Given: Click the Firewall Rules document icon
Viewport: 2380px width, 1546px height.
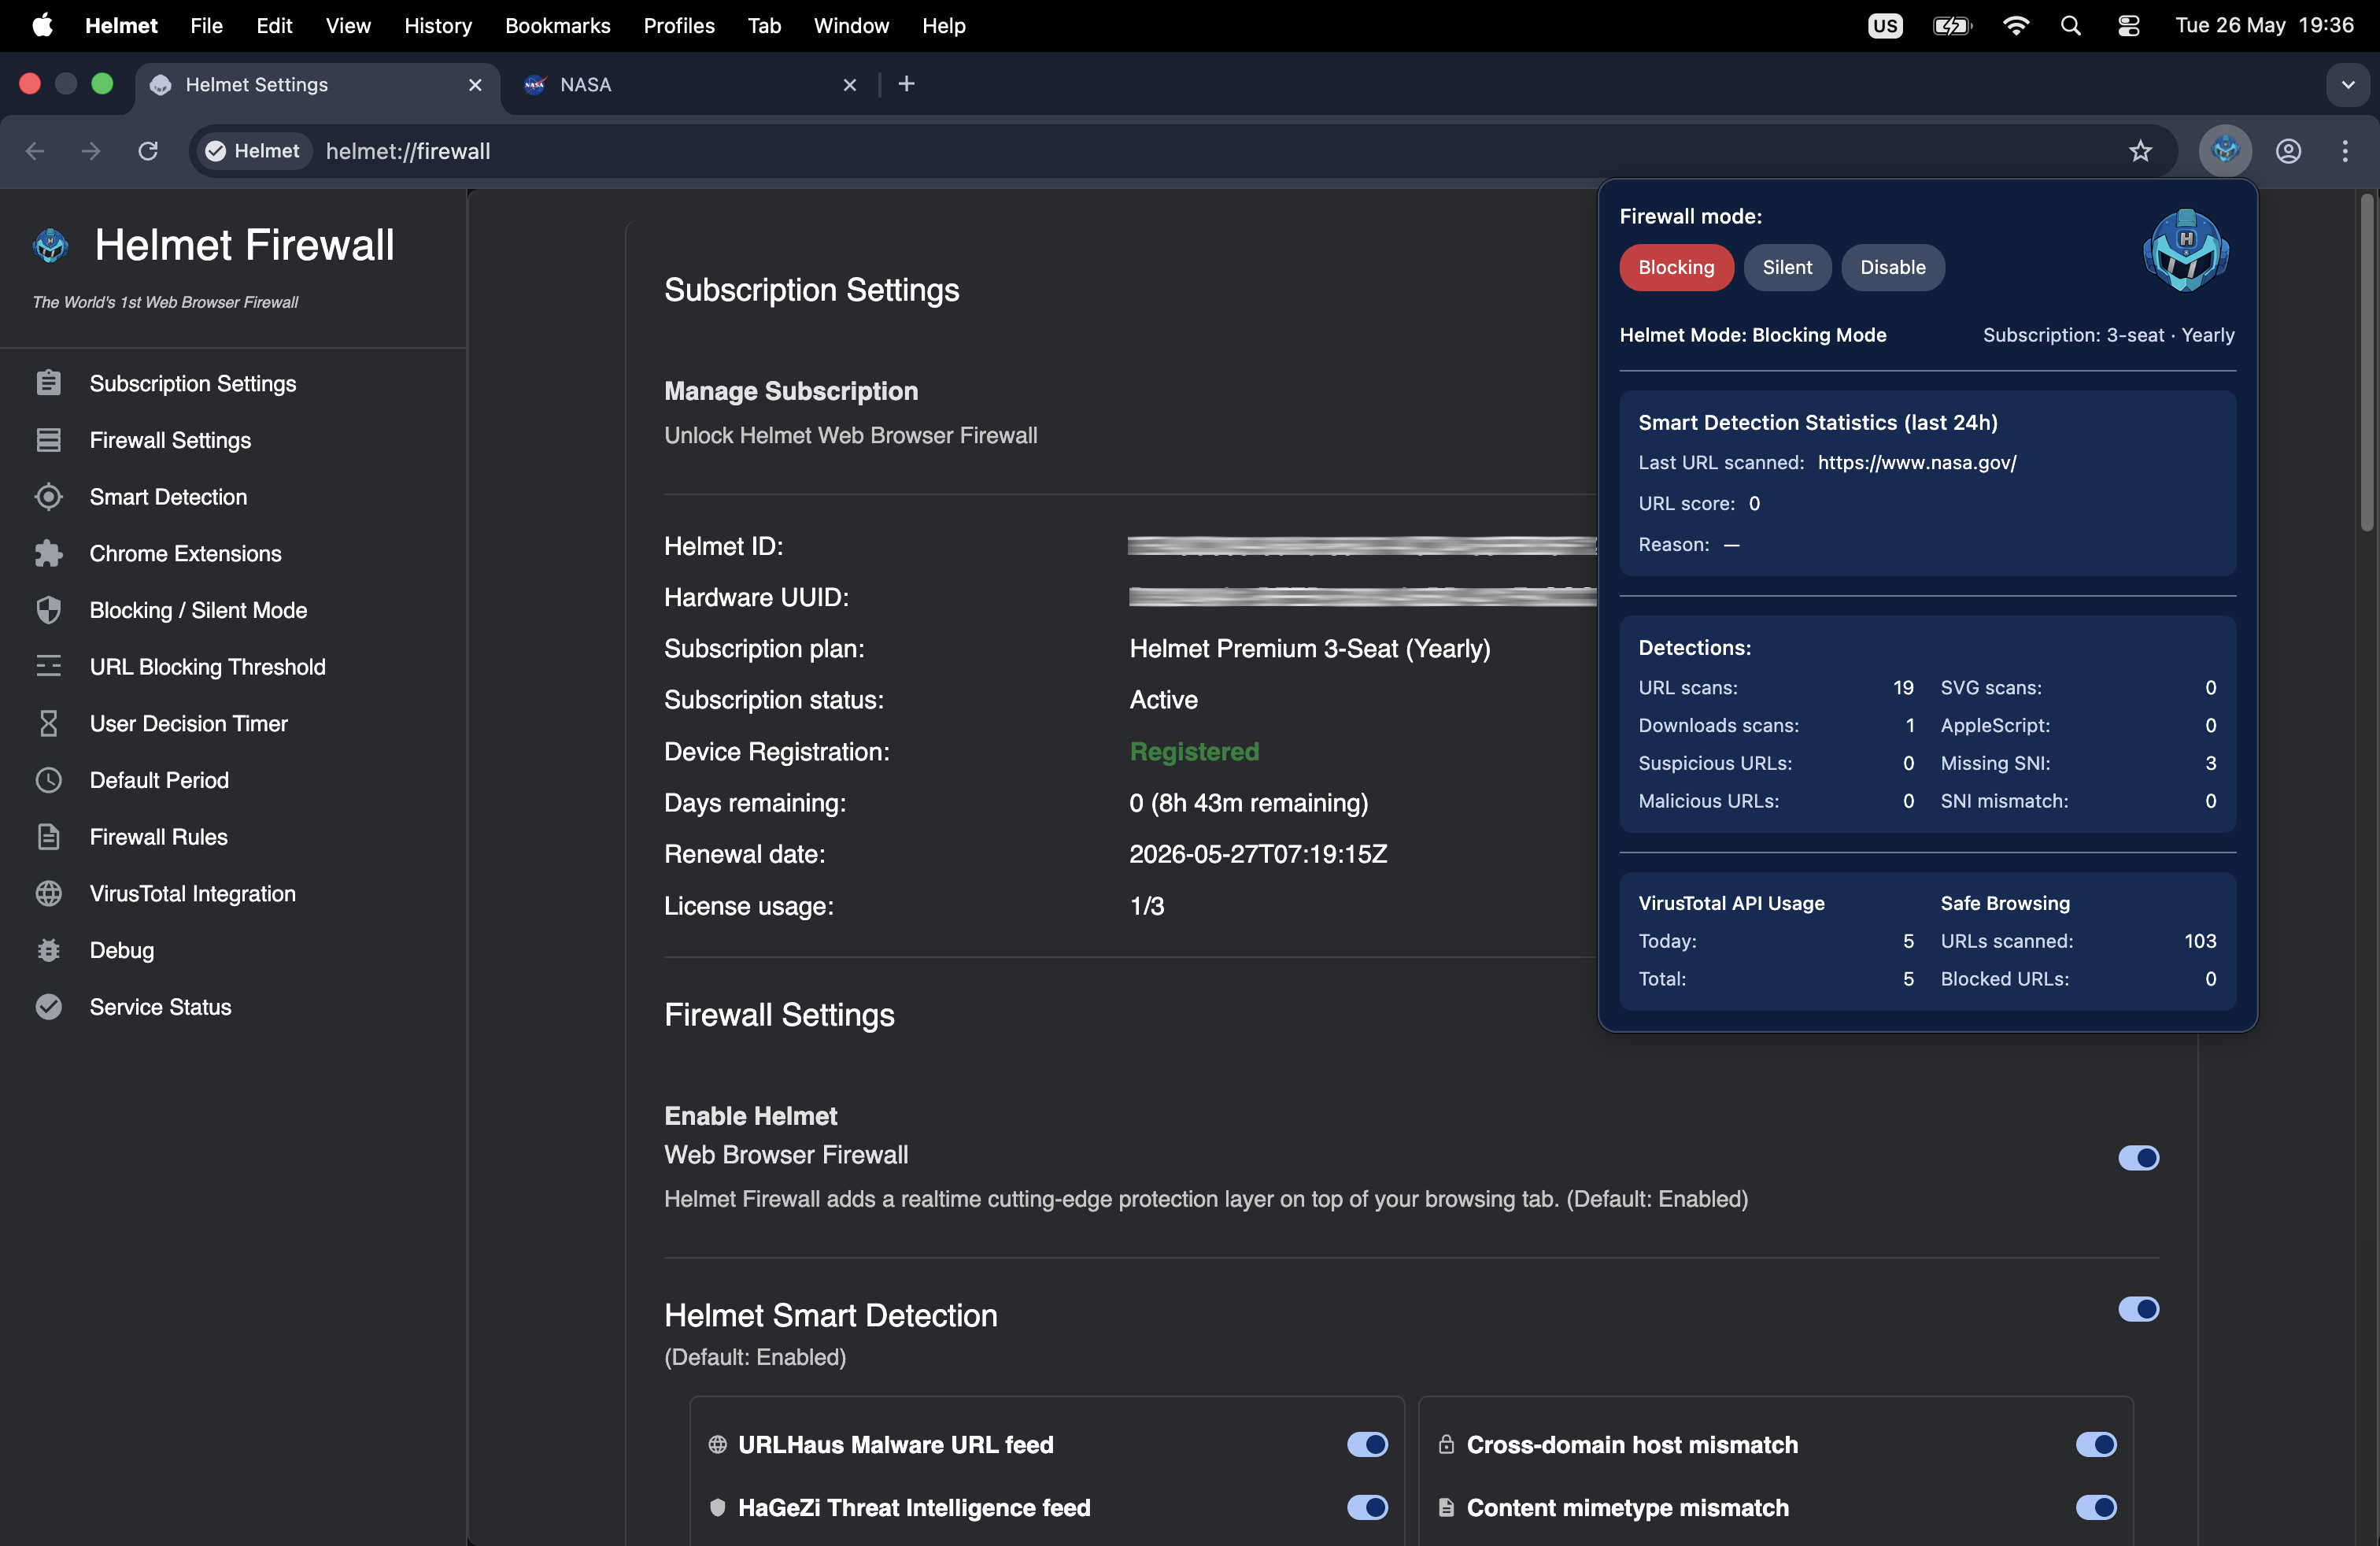Looking at the screenshot, I should [x=48, y=837].
